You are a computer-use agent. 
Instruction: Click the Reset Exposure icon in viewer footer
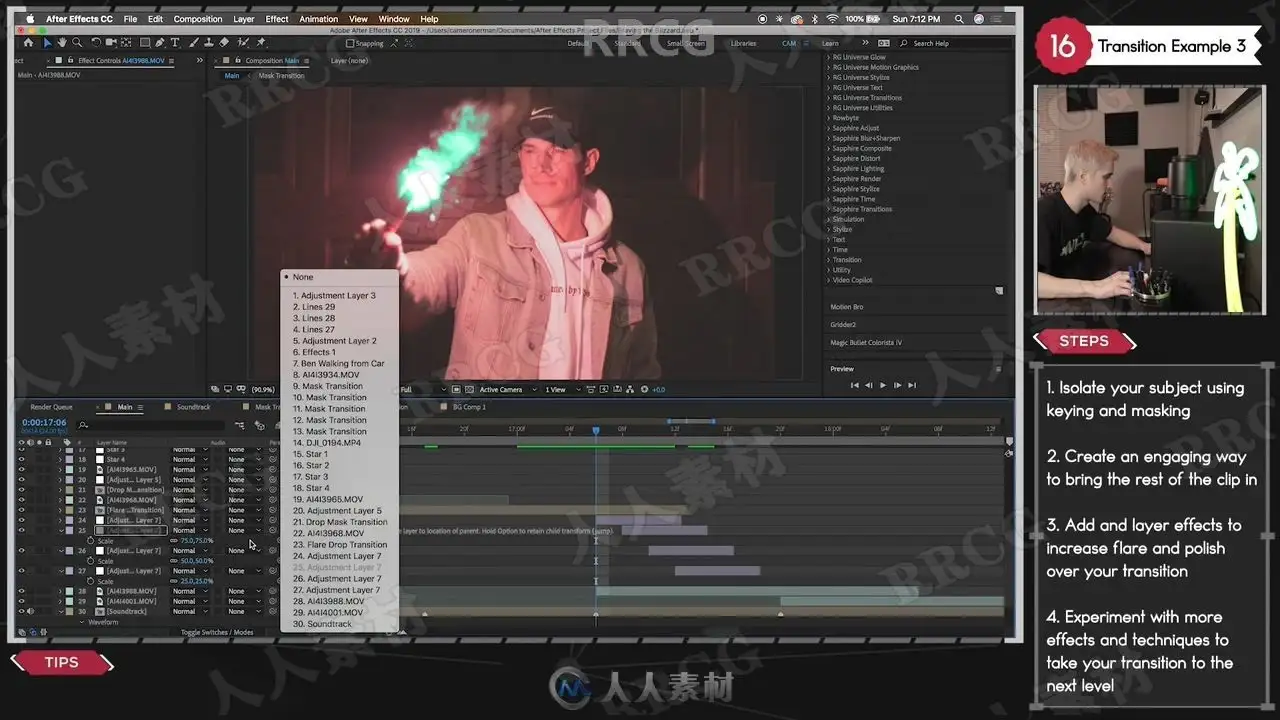point(644,389)
